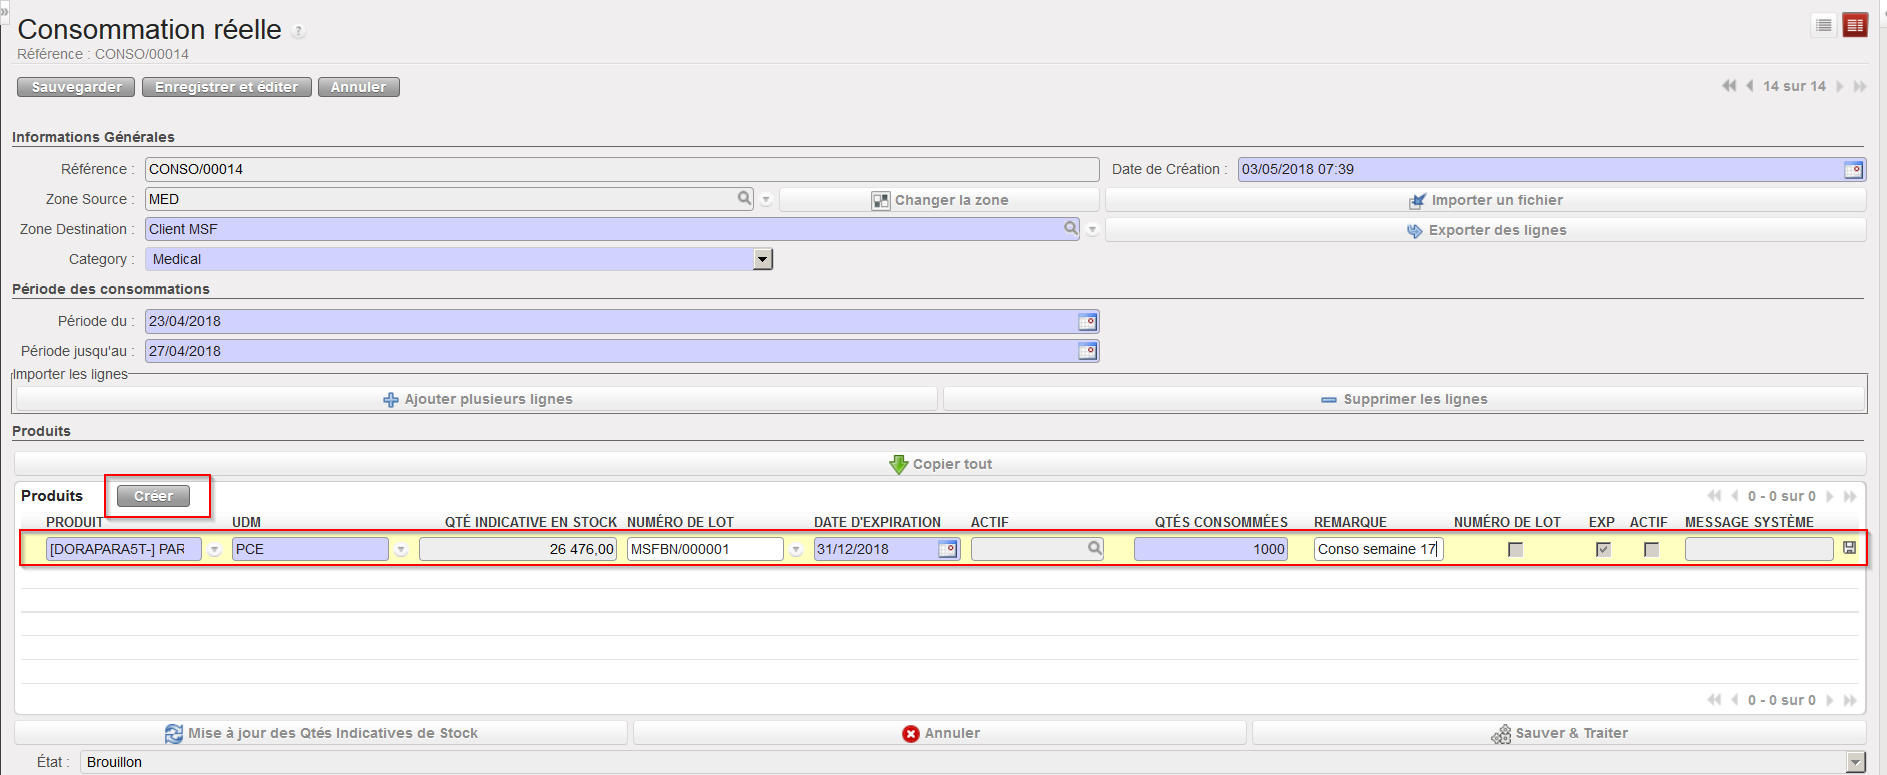
Task: Open the expiration date calendar in product row
Action: 947,549
